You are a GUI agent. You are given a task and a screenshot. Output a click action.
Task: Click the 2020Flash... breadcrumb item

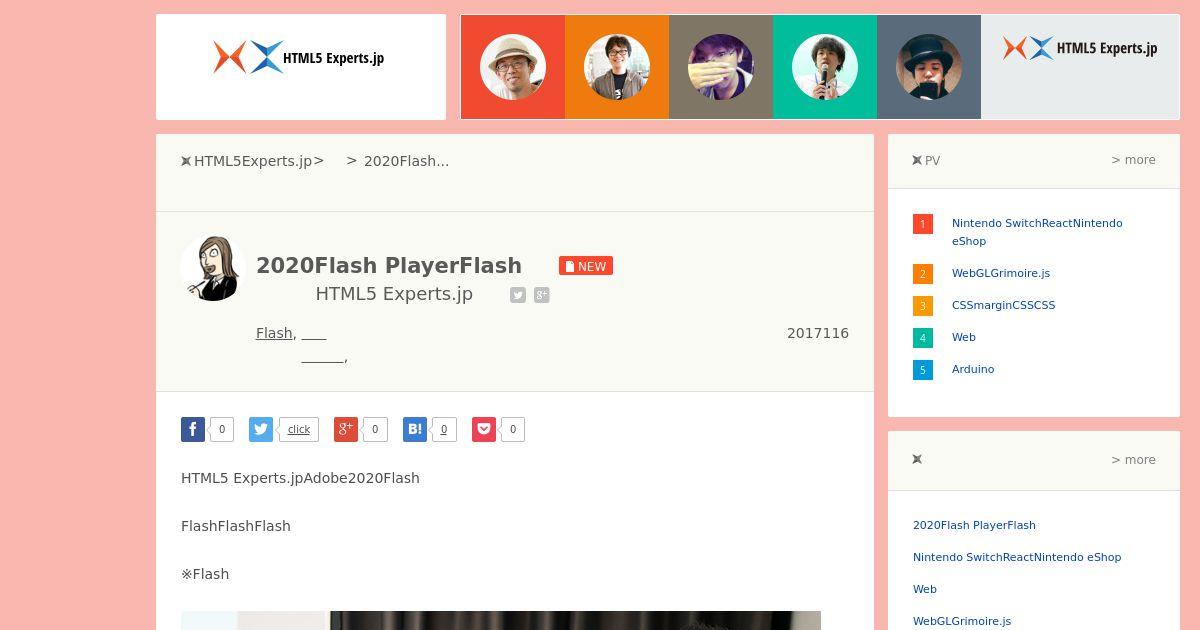coord(406,161)
